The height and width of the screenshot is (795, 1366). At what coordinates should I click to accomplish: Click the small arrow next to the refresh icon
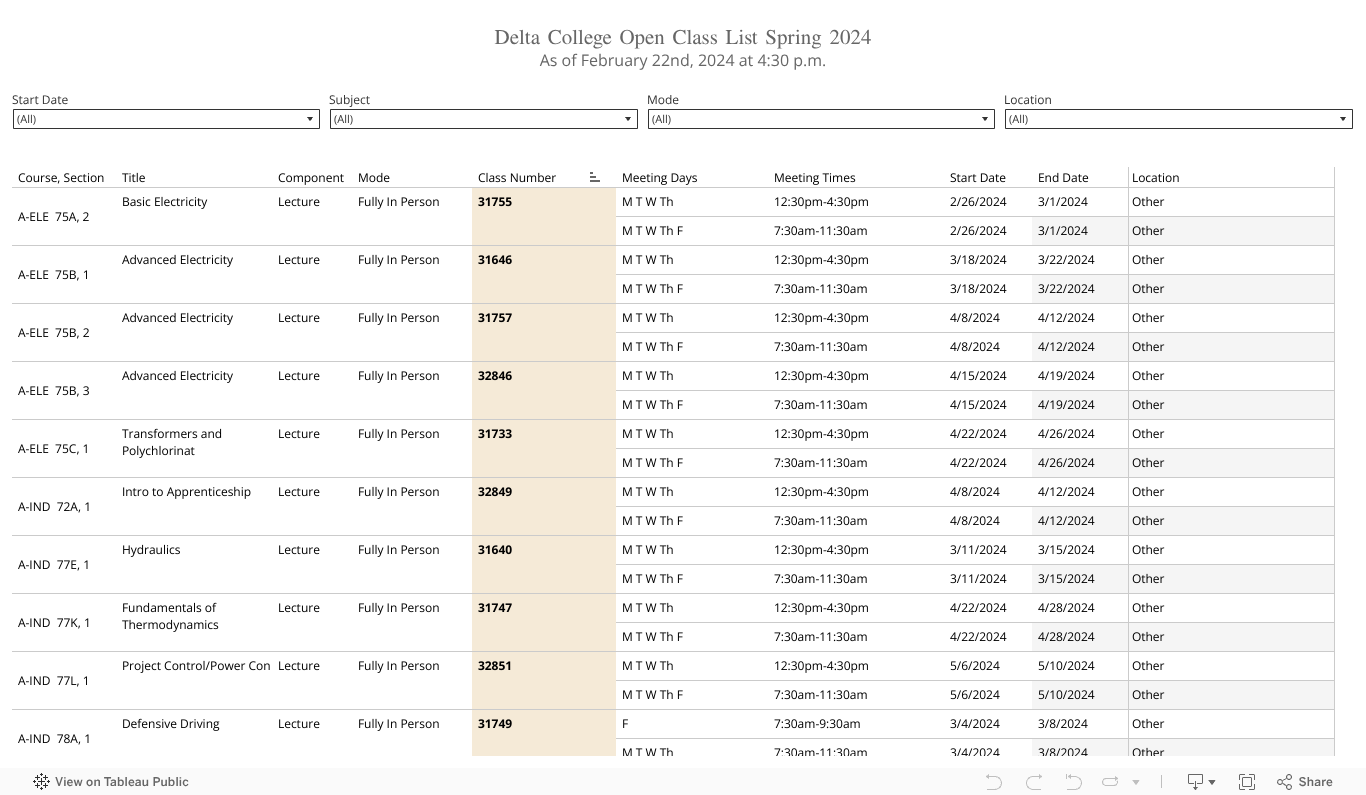pos(1136,782)
